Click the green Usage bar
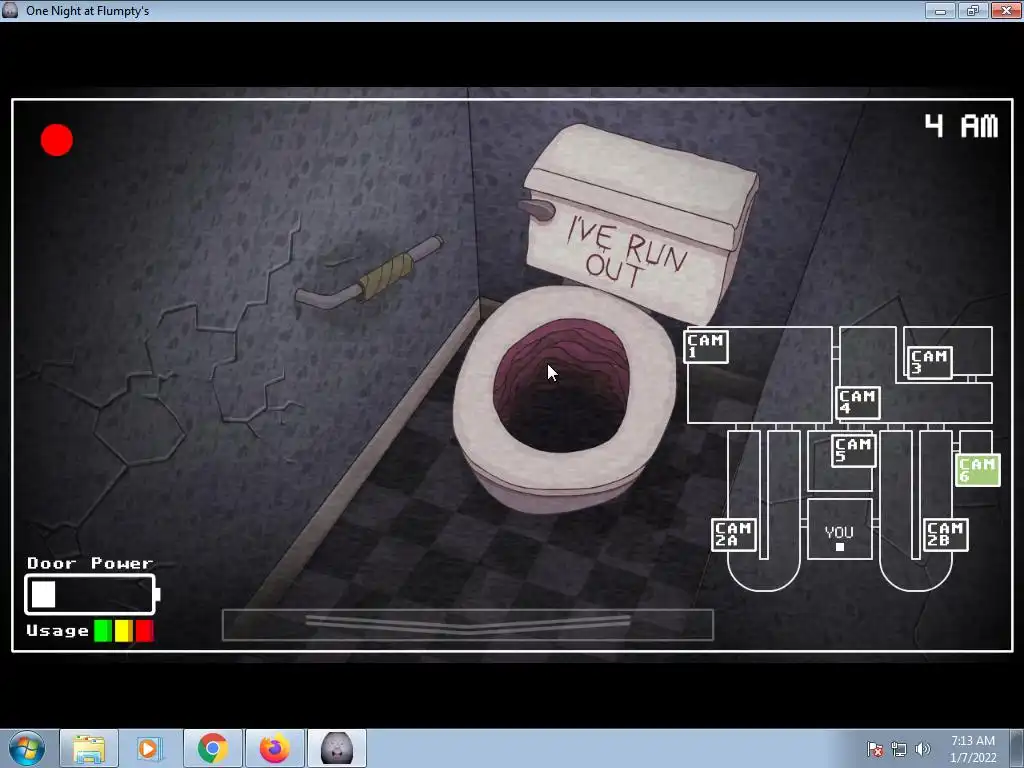Image resolution: width=1024 pixels, height=768 pixels. click(x=103, y=631)
